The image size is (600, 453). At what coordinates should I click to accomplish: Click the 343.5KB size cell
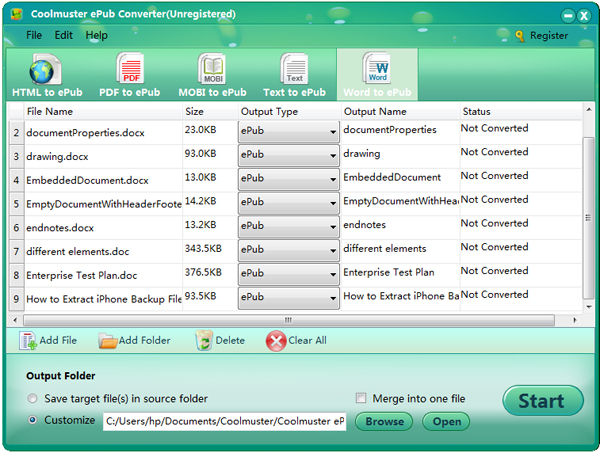click(x=203, y=248)
